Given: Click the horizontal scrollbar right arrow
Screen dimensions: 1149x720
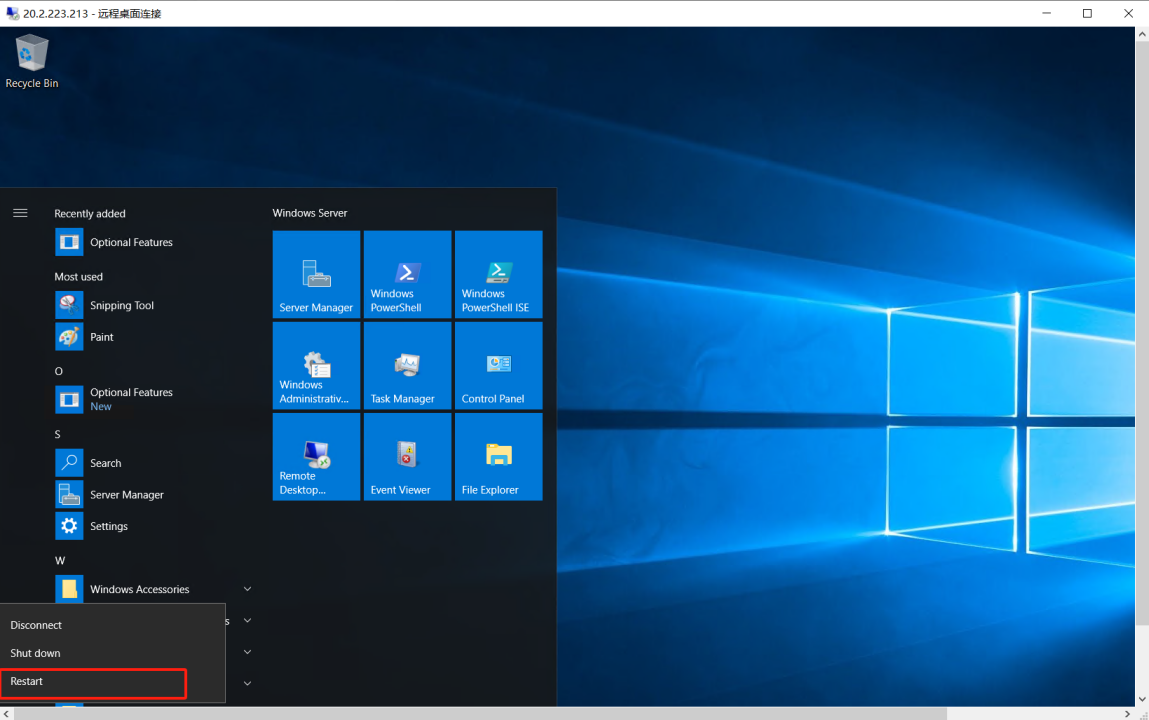Looking at the screenshot, I should (x=1128, y=713).
